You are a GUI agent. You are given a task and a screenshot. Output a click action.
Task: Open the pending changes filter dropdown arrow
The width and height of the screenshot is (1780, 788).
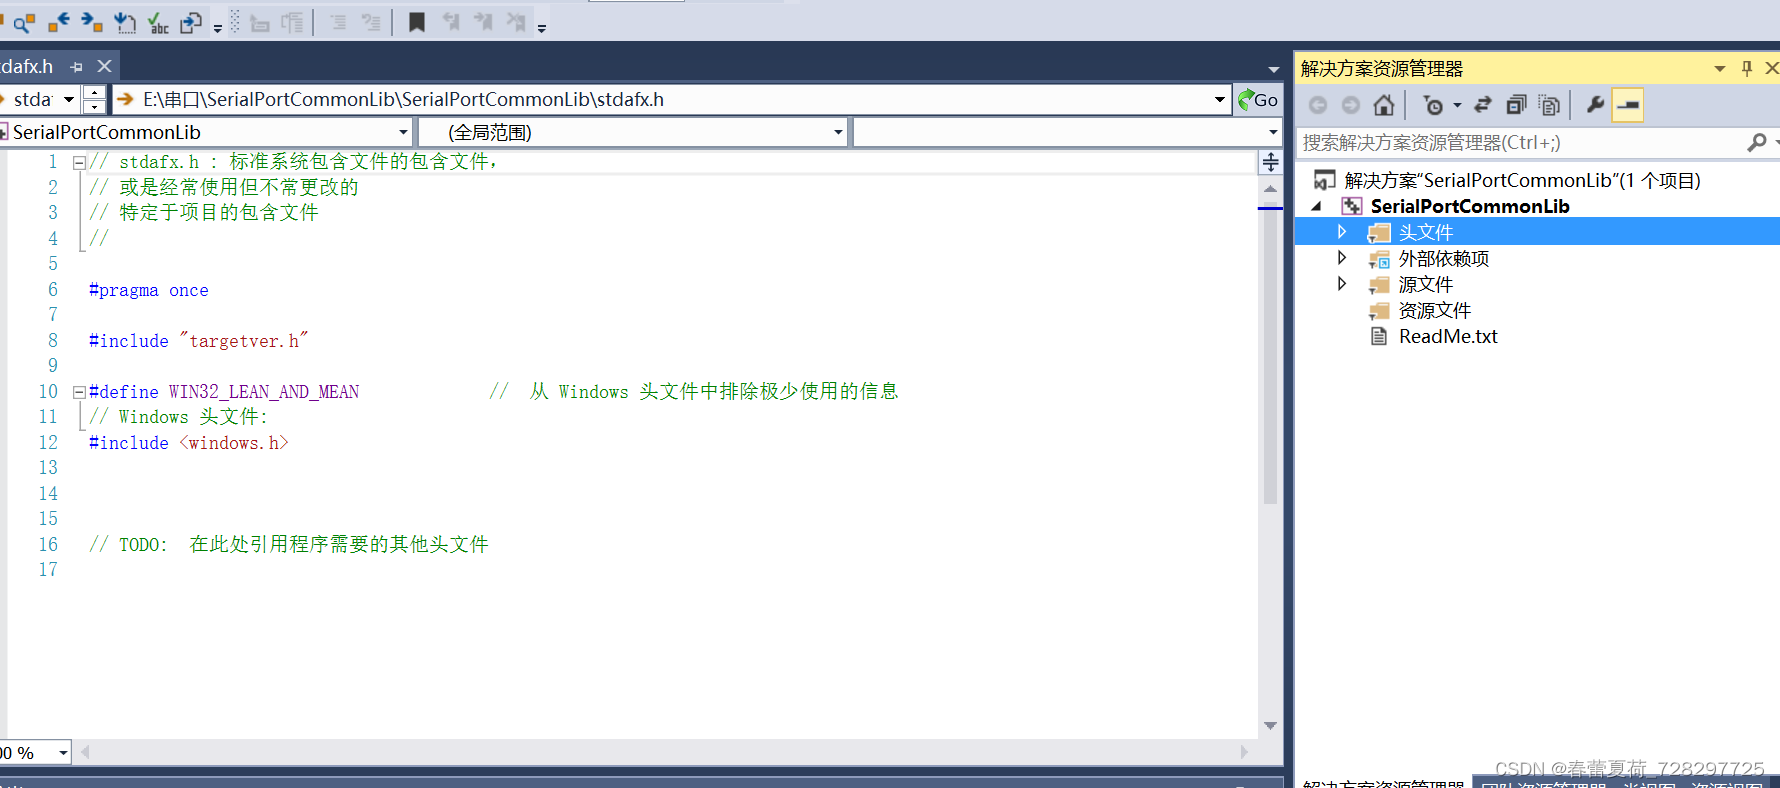[x=1457, y=105]
